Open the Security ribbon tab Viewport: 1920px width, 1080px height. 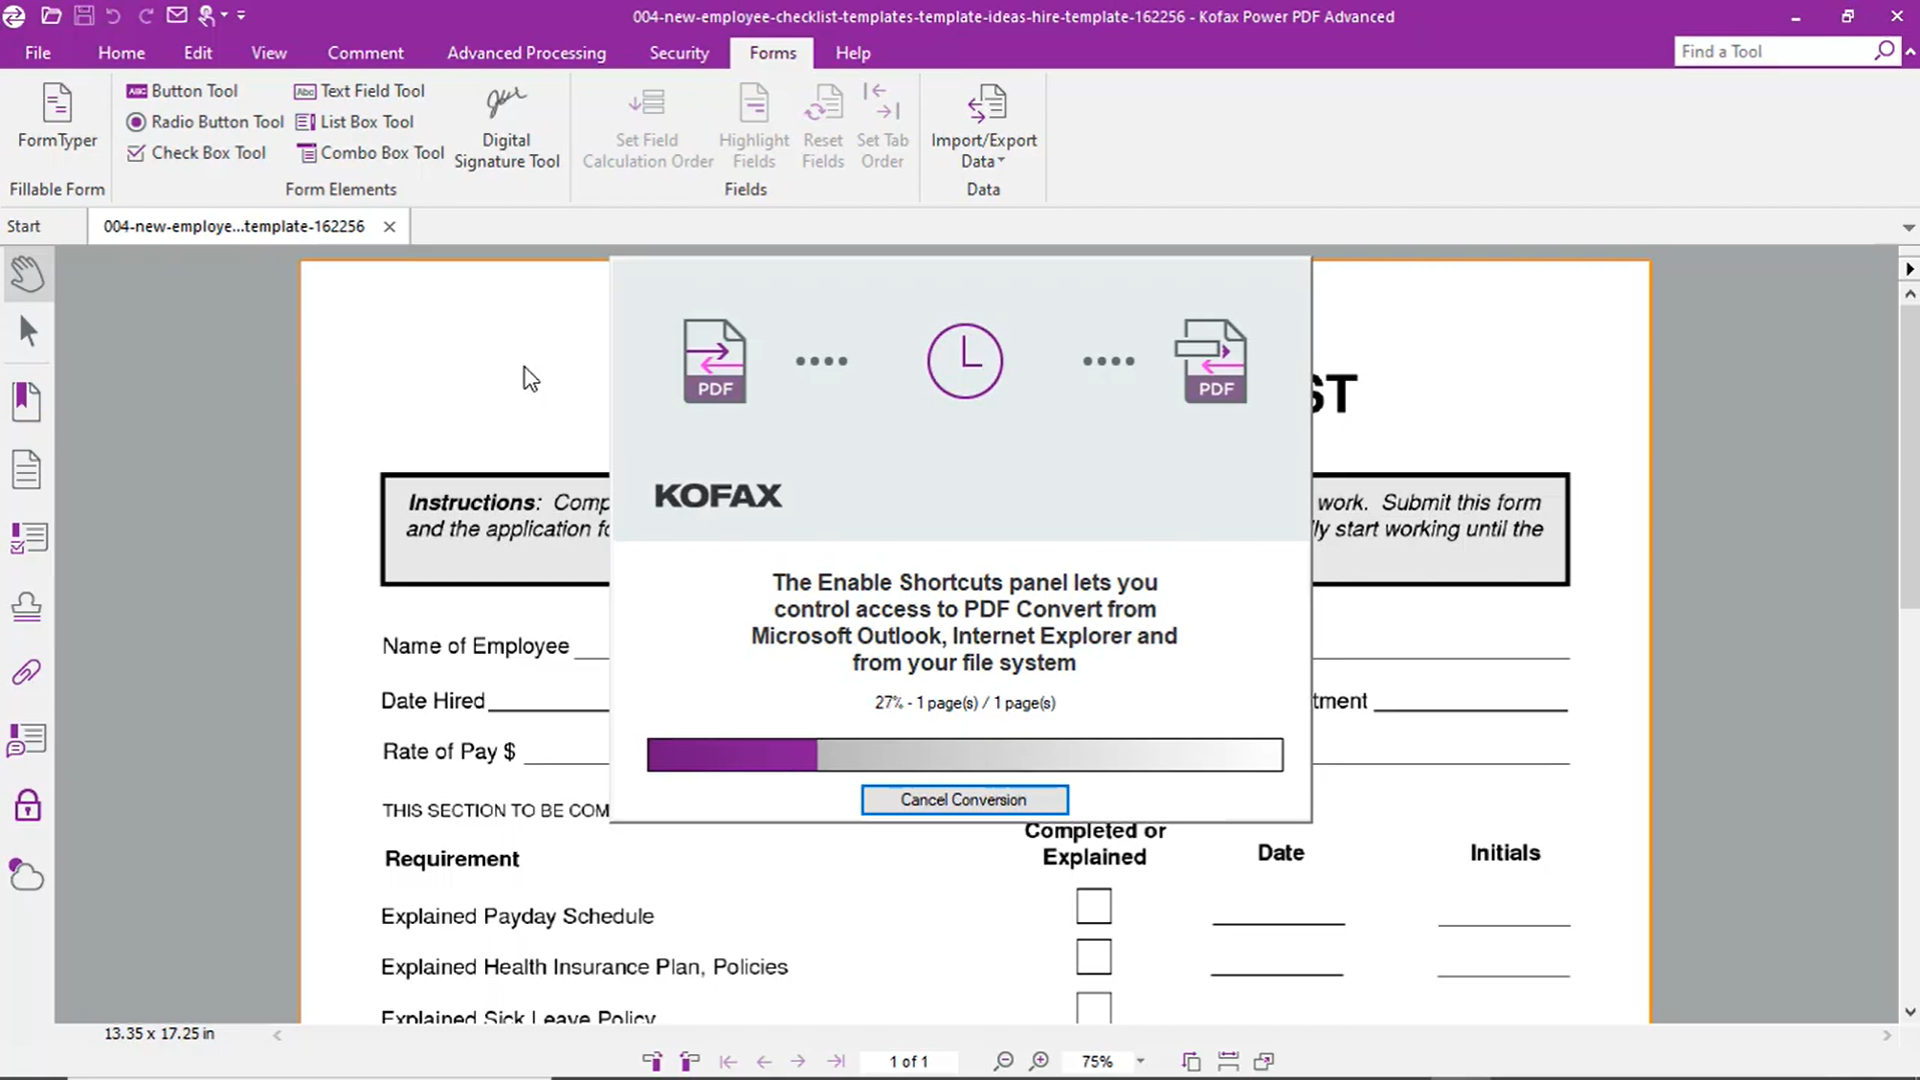click(x=679, y=53)
